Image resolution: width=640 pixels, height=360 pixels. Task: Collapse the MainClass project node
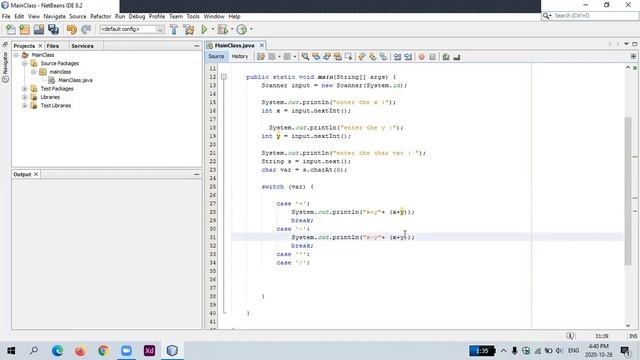[x=16, y=55]
